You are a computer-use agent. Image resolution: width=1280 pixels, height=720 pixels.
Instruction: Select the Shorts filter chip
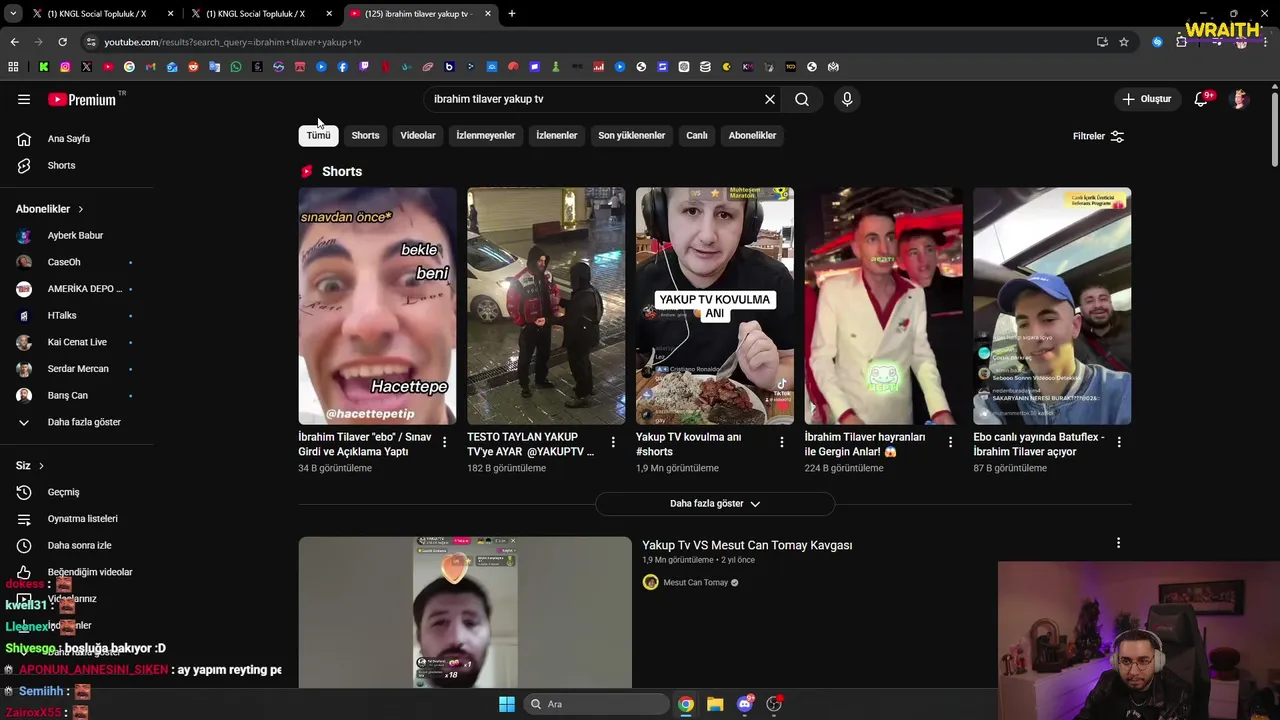(x=365, y=135)
